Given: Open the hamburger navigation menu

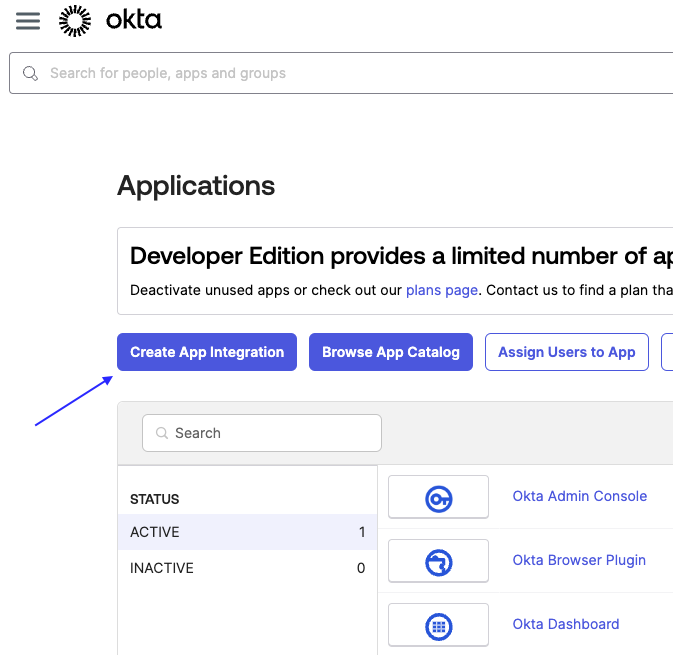Looking at the screenshot, I should click(x=28, y=21).
